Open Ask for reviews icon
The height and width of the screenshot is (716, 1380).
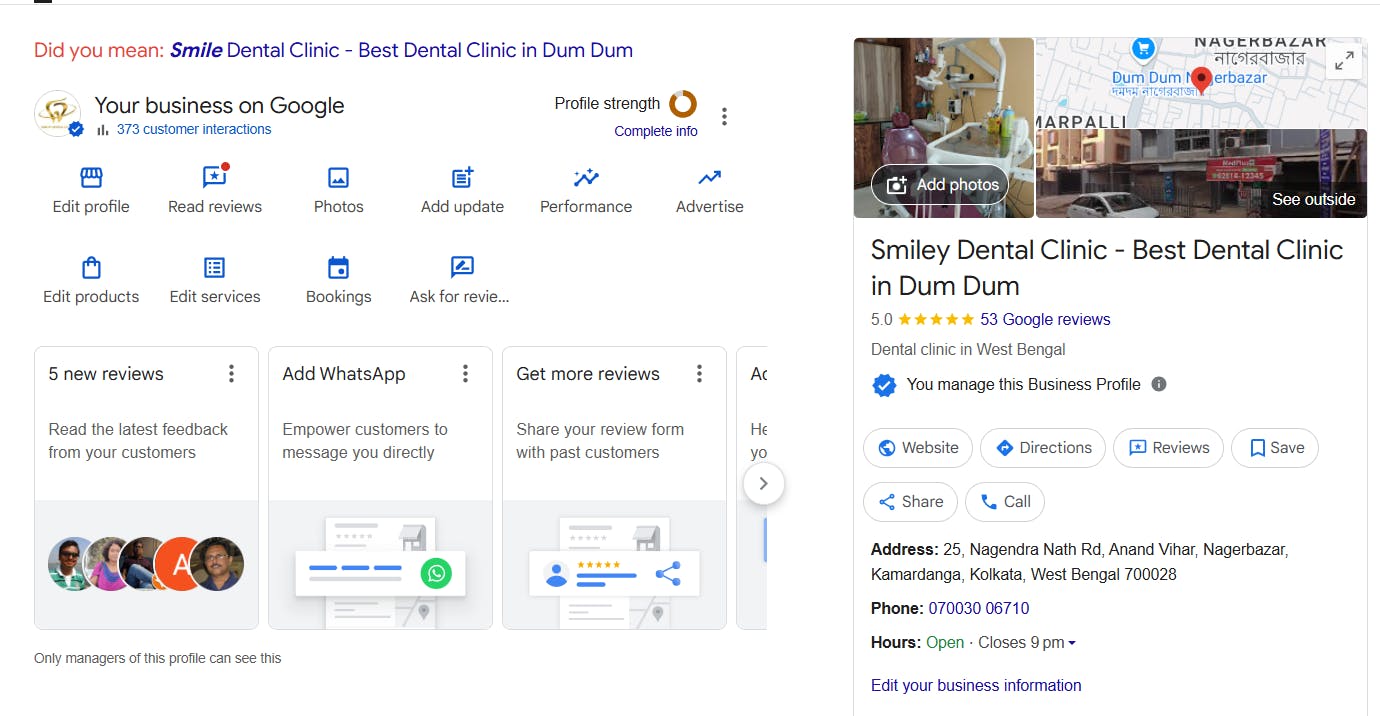[461, 268]
